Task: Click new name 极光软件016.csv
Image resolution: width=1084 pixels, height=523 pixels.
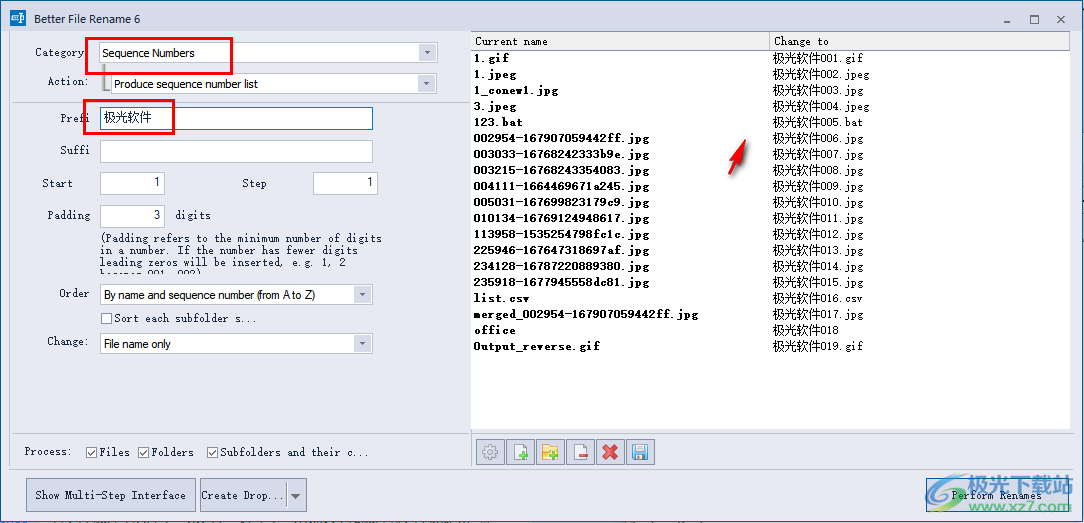Action: pos(818,298)
